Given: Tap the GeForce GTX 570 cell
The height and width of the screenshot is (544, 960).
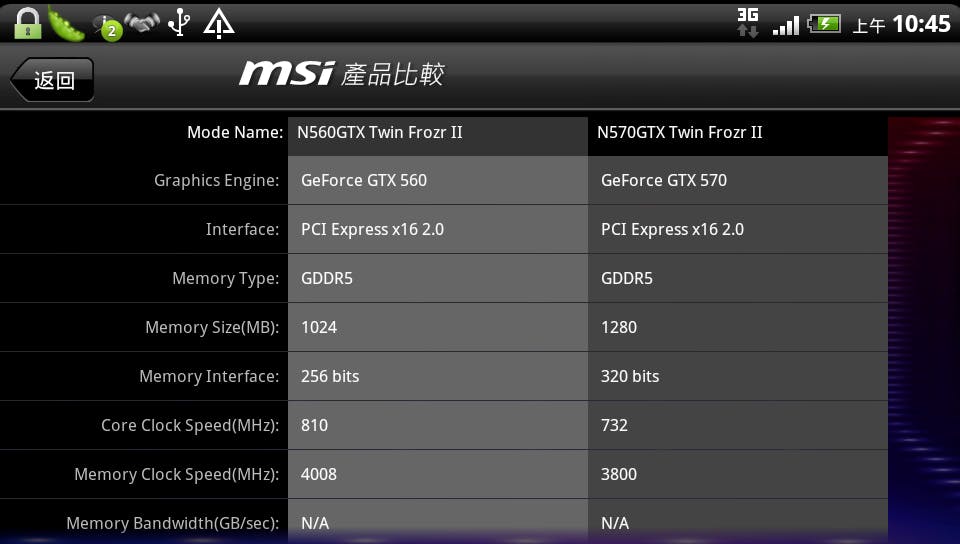Looking at the screenshot, I should point(738,180).
